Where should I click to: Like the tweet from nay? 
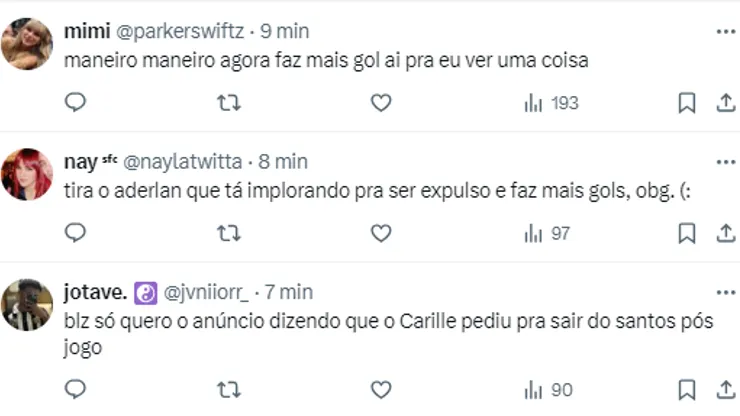381,233
